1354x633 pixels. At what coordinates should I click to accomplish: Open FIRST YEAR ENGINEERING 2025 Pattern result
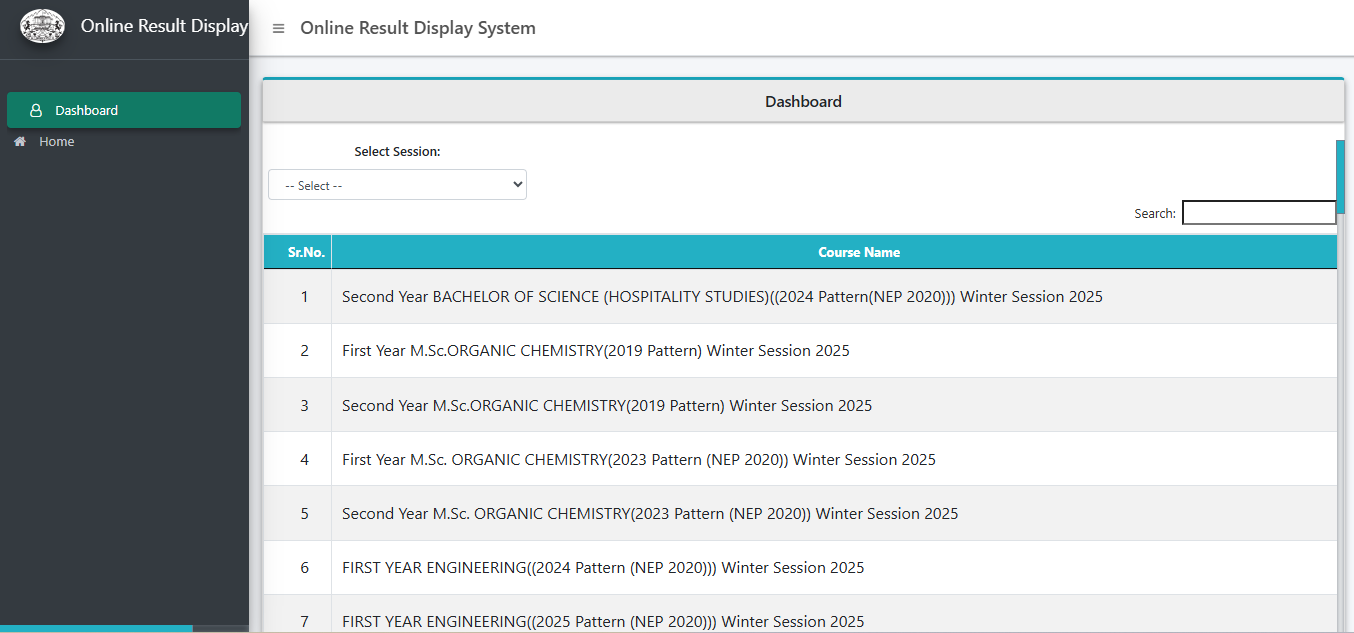point(603,621)
